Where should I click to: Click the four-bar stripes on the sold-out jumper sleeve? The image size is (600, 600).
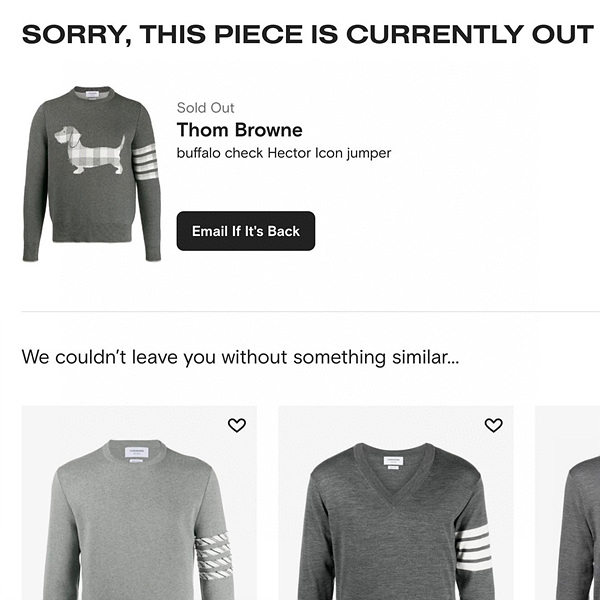(146, 161)
